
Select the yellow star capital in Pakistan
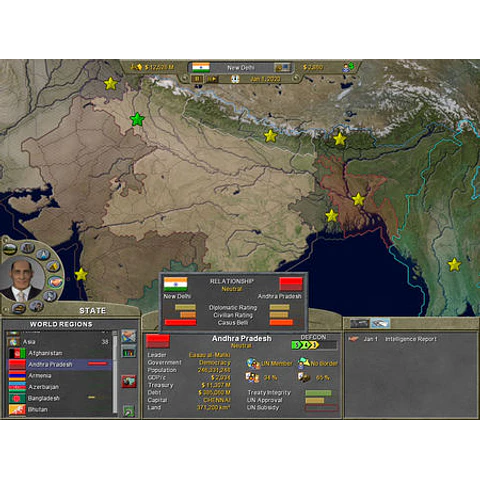tap(111, 84)
